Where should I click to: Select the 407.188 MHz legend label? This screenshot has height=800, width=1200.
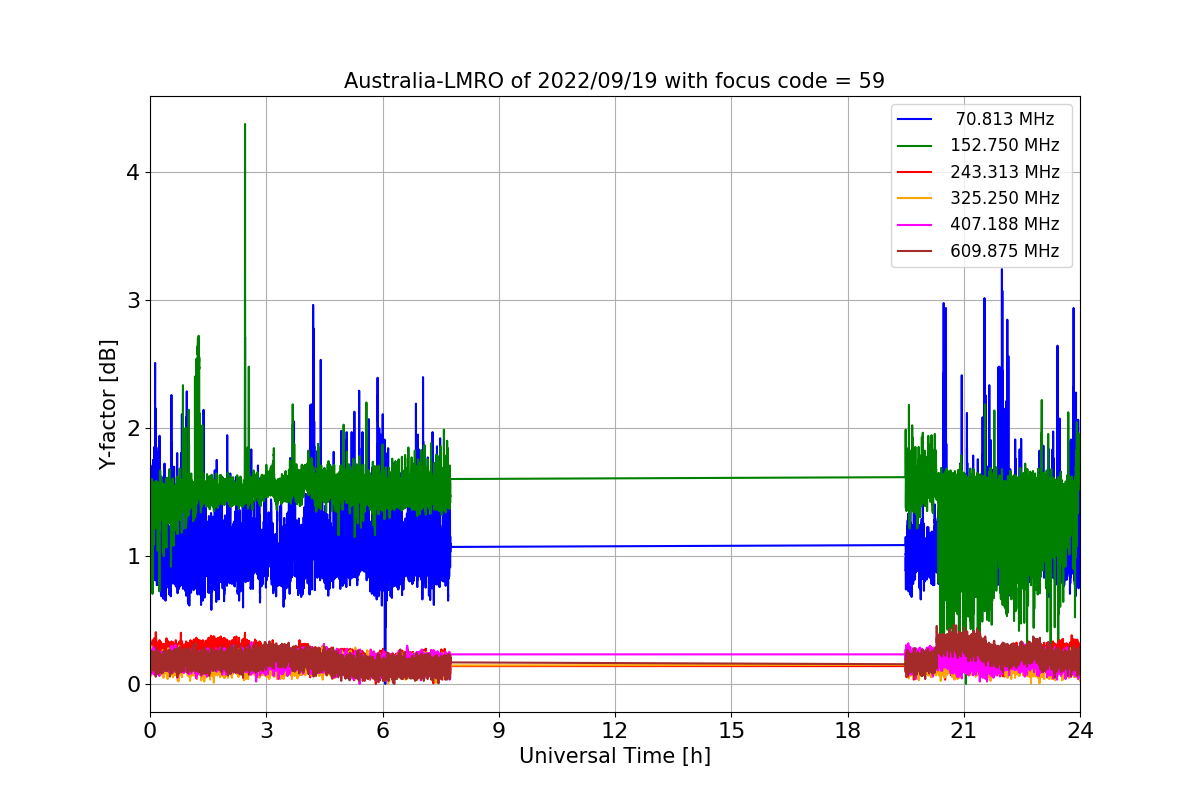click(x=1005, y=225)
